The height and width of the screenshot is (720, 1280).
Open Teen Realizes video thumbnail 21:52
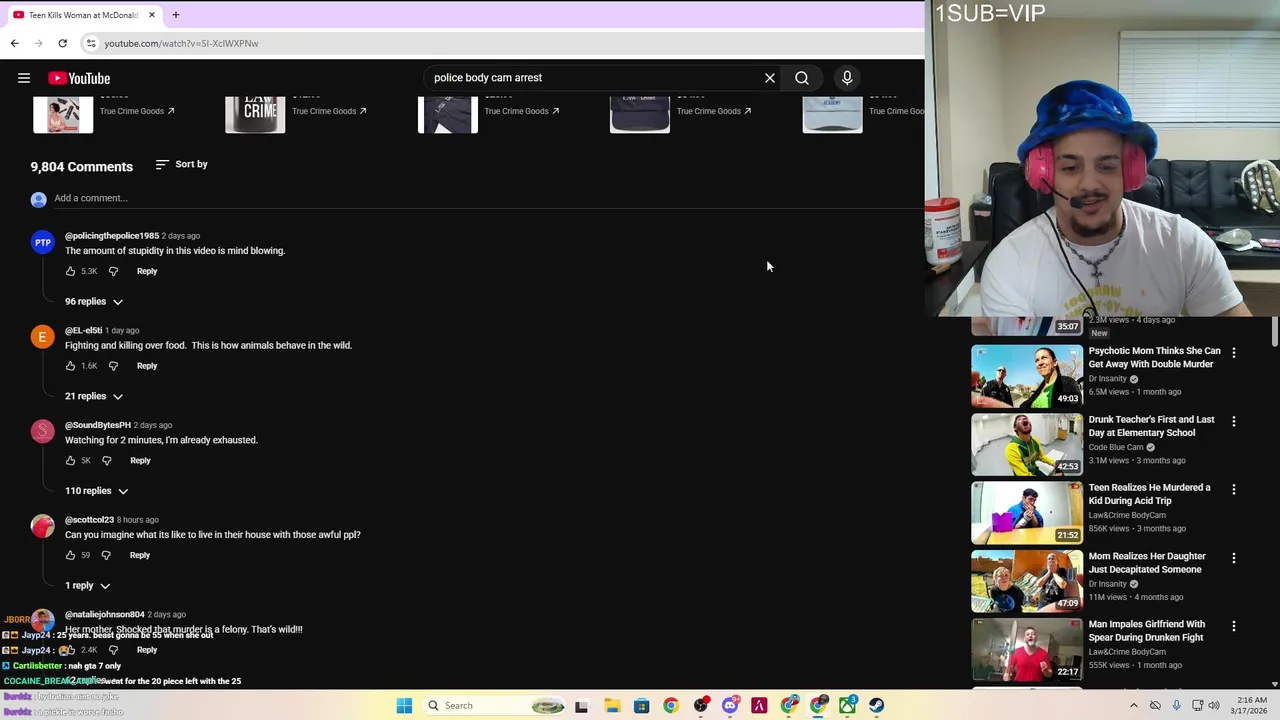[1027, 513]
